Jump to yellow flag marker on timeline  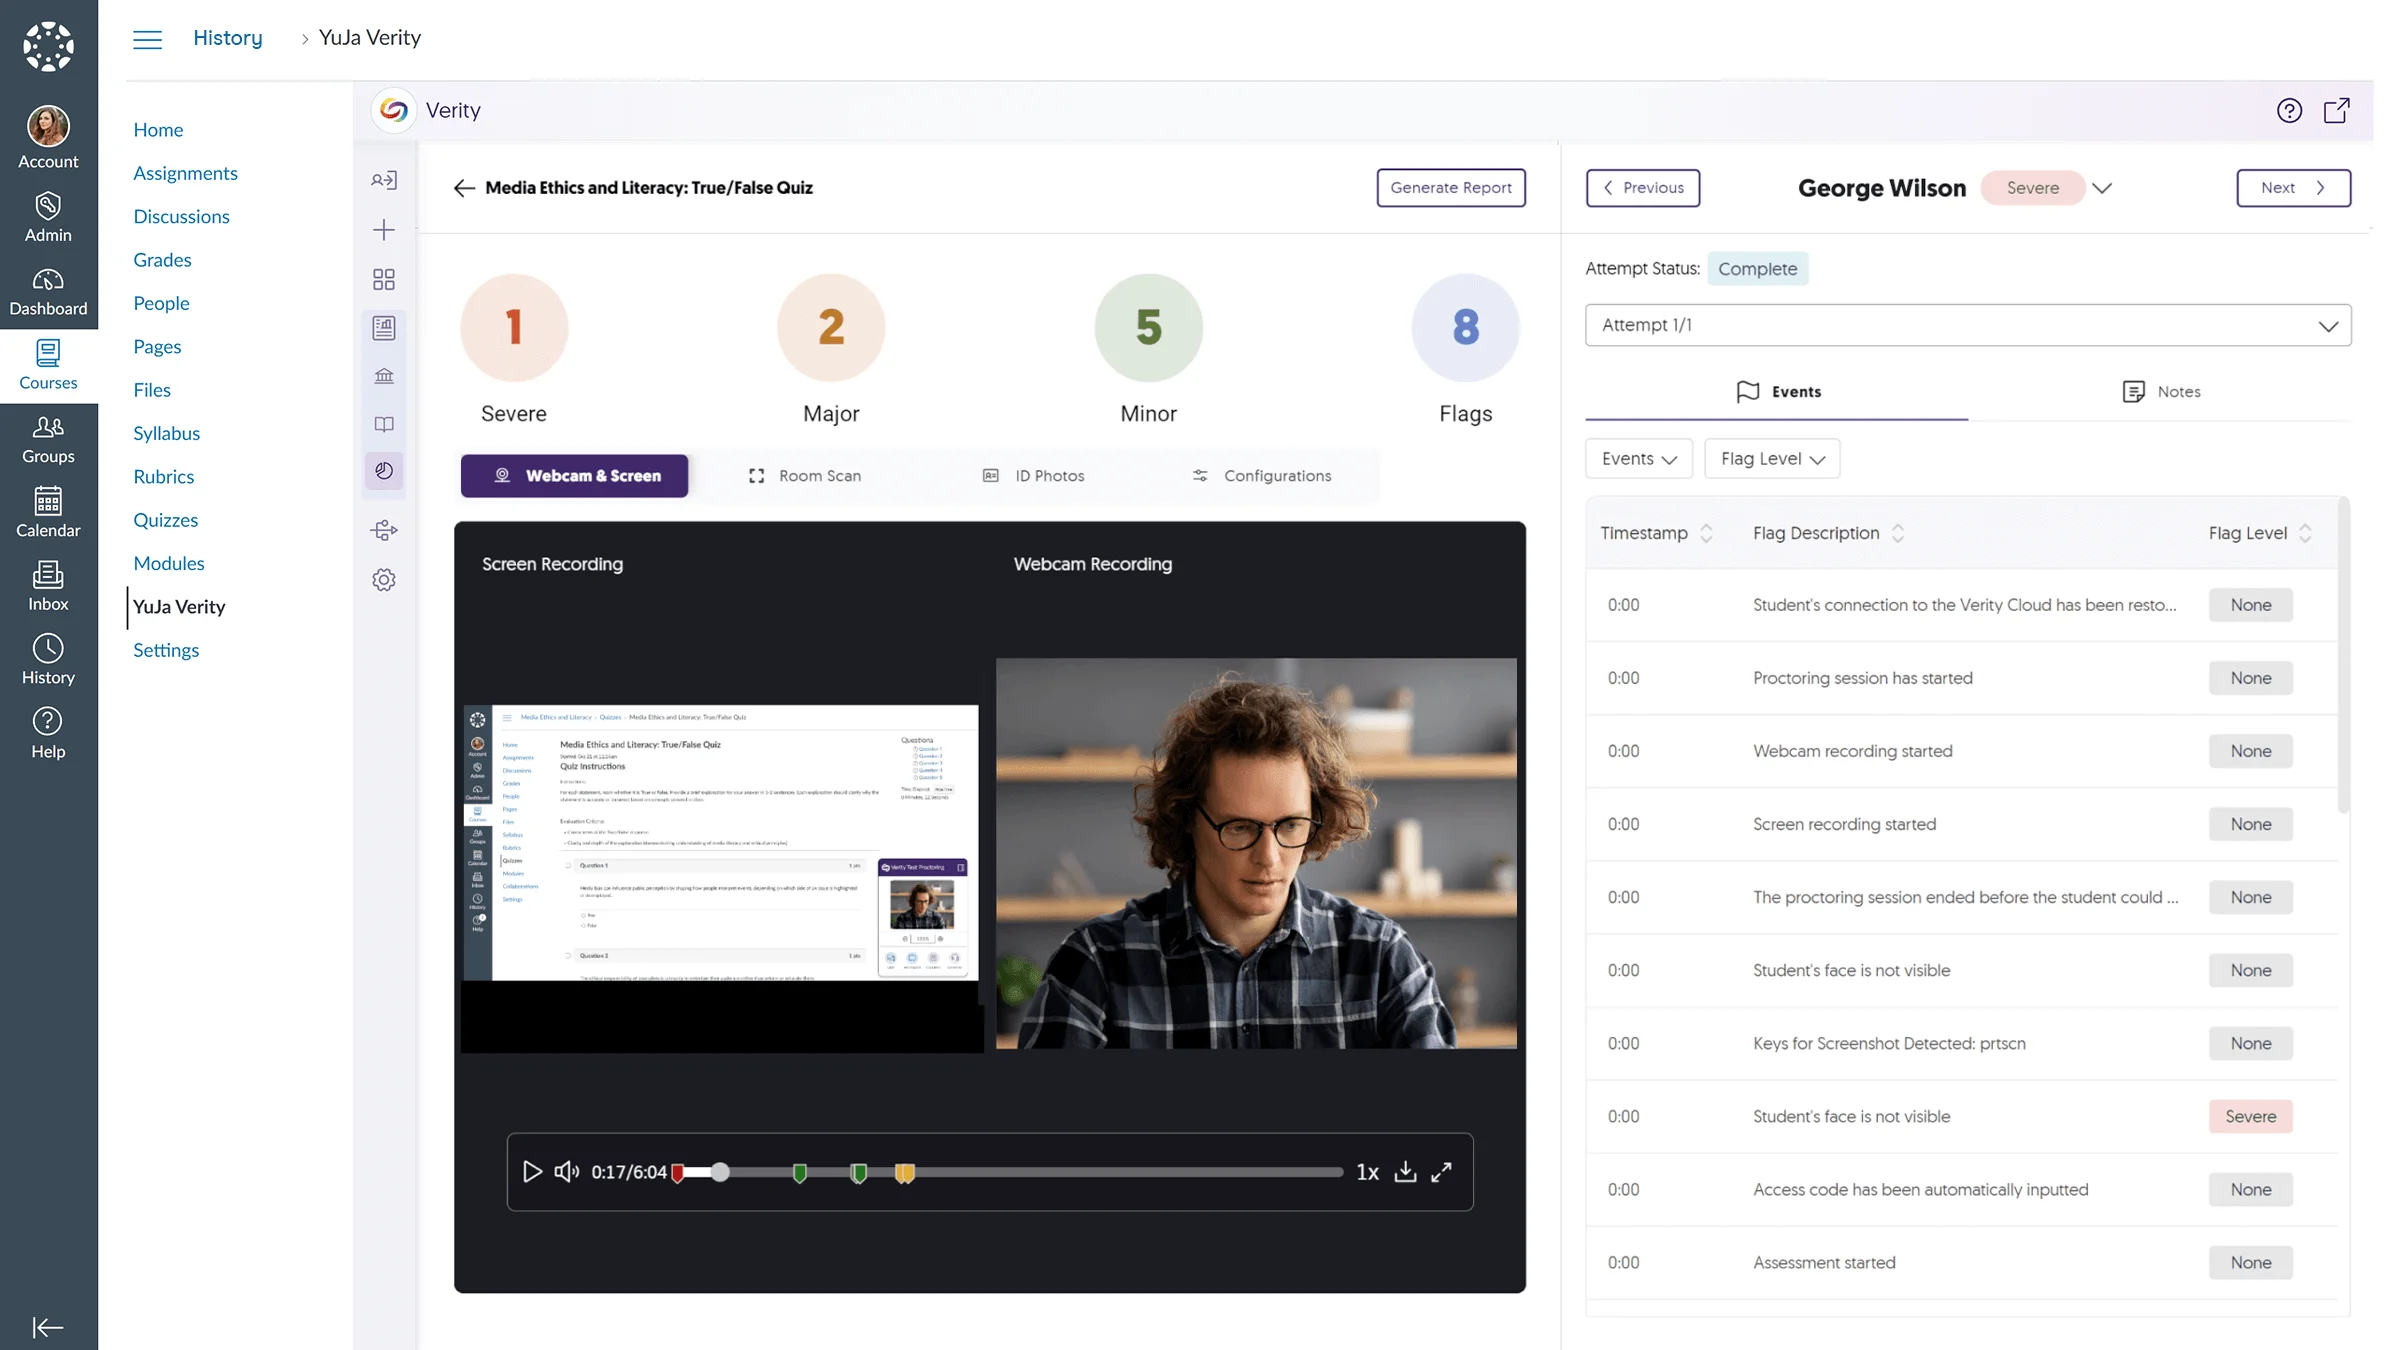point(904,1173)
